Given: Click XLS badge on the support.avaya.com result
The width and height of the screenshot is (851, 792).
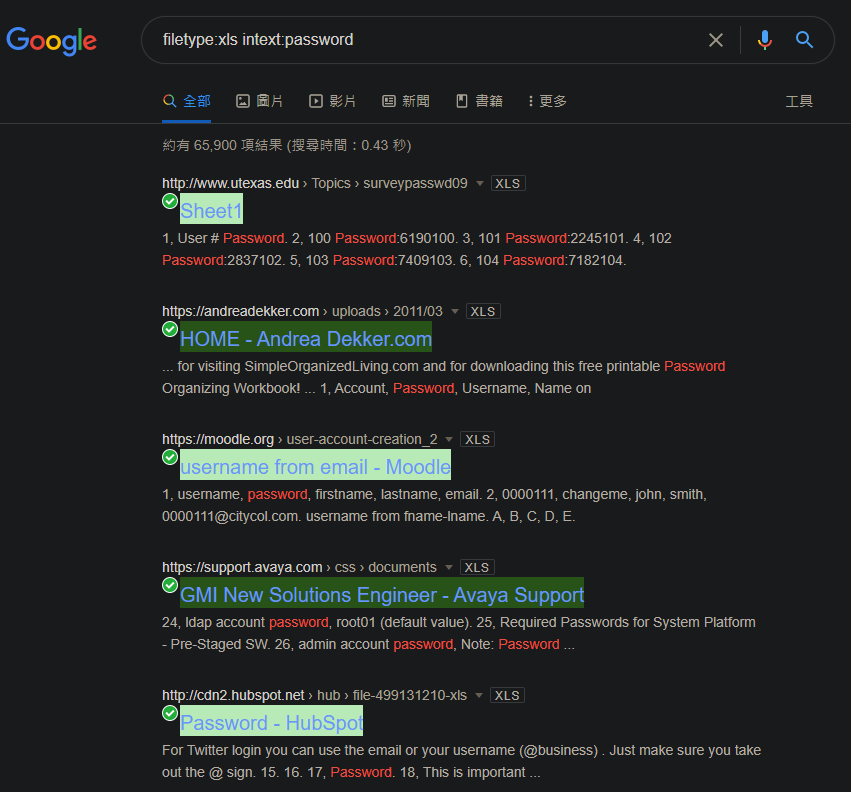Looking at the screenshot, I should (477, 568).
